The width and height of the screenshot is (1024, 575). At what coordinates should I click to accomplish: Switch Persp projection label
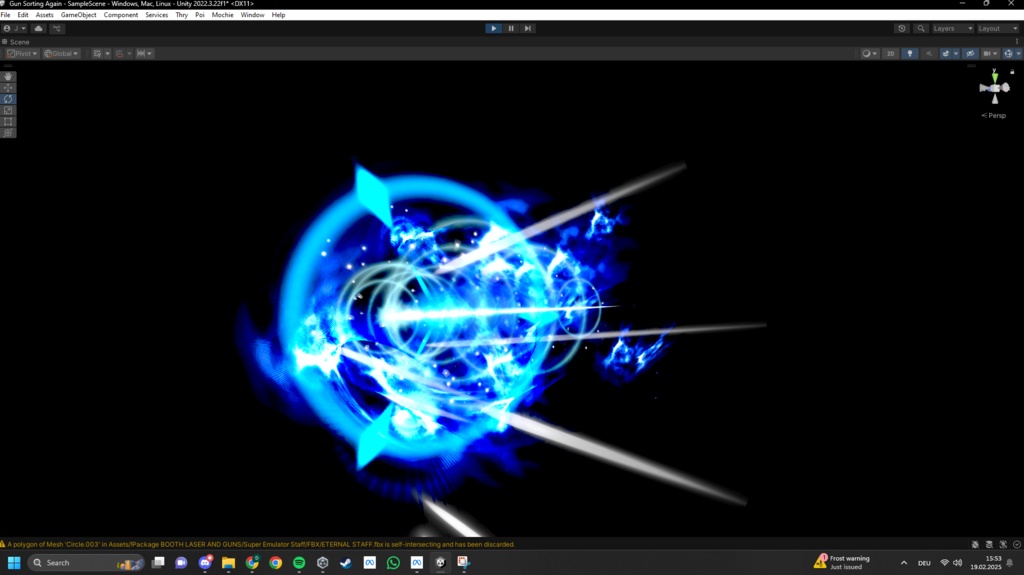[x=993, y=116]
